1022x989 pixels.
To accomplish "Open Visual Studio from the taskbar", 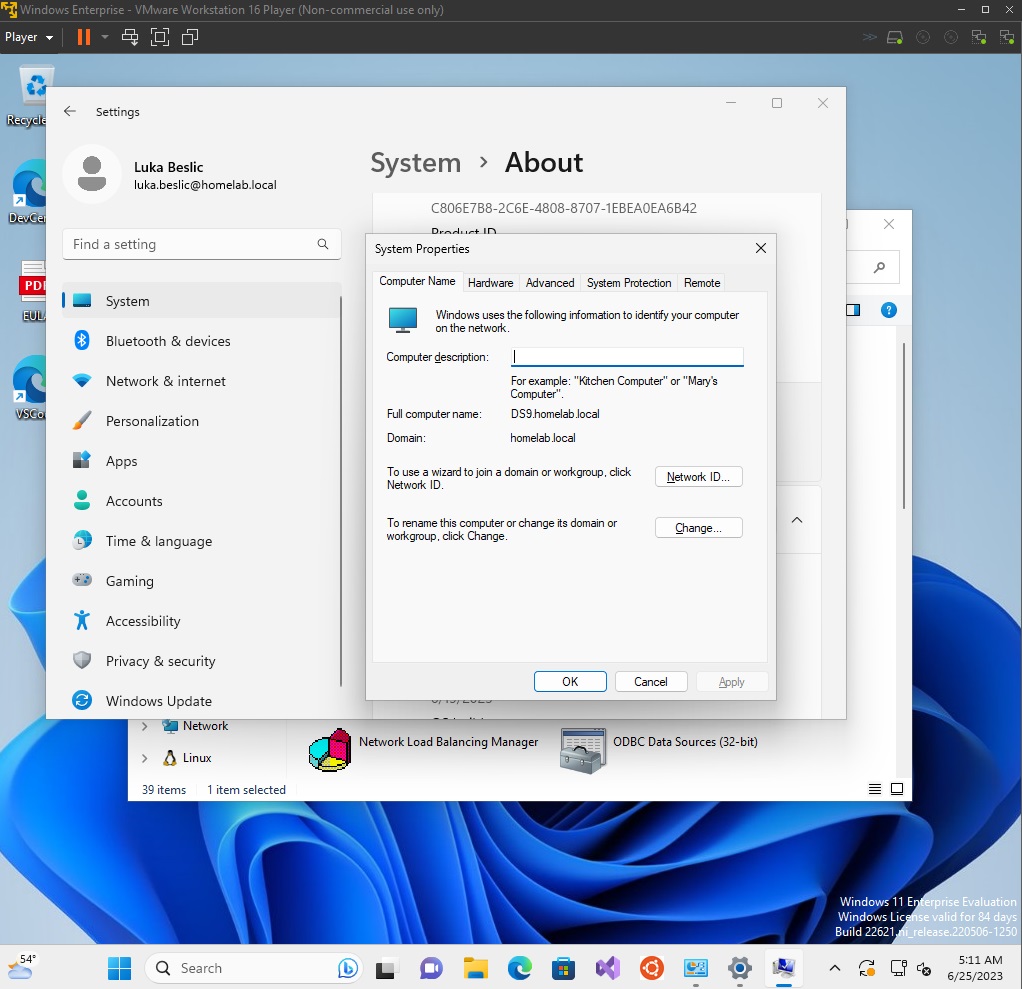I will click(x=607, y=968).
